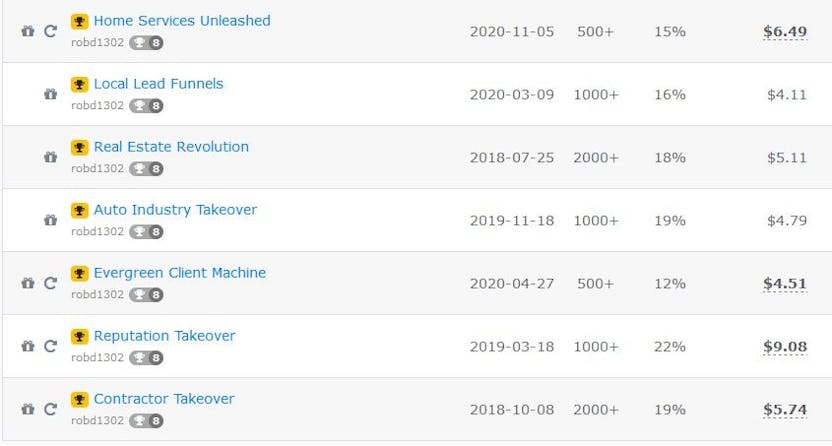Click the trophy icon before Local Lead Funnels
Screen dimensions: 832x446
80,84
